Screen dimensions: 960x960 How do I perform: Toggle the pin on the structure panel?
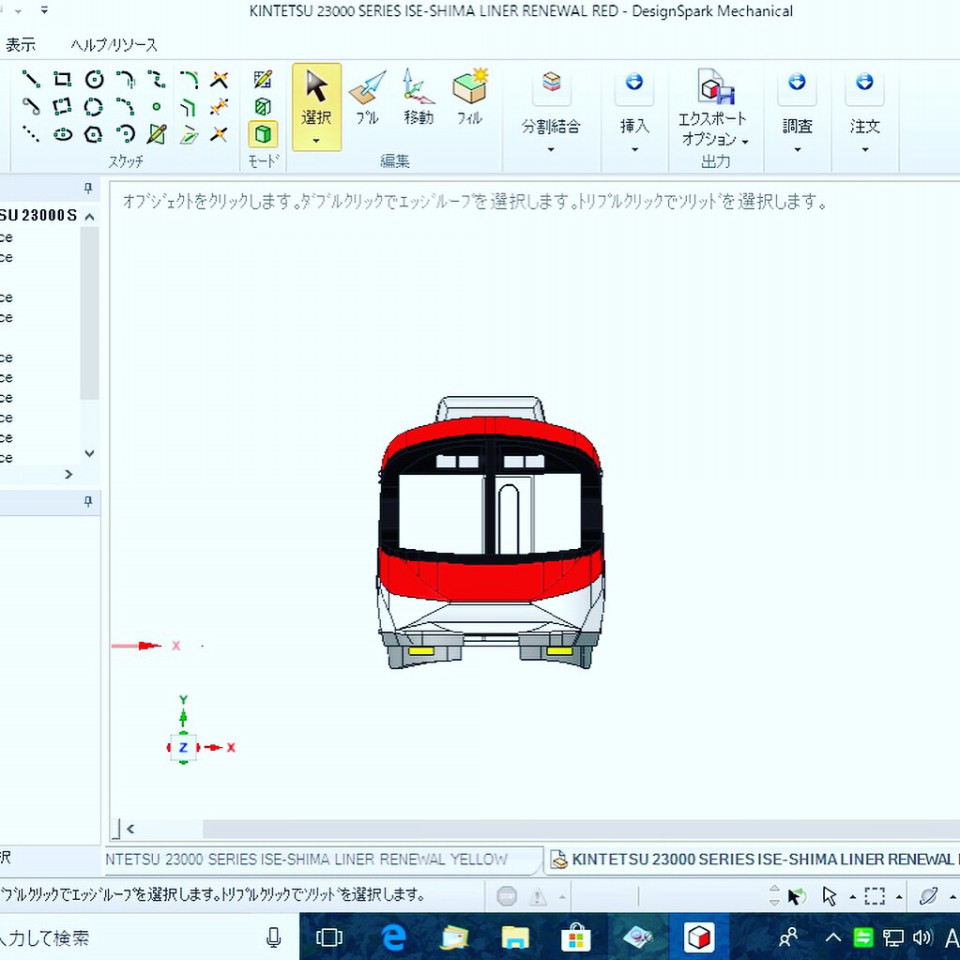tap(88, 188)
